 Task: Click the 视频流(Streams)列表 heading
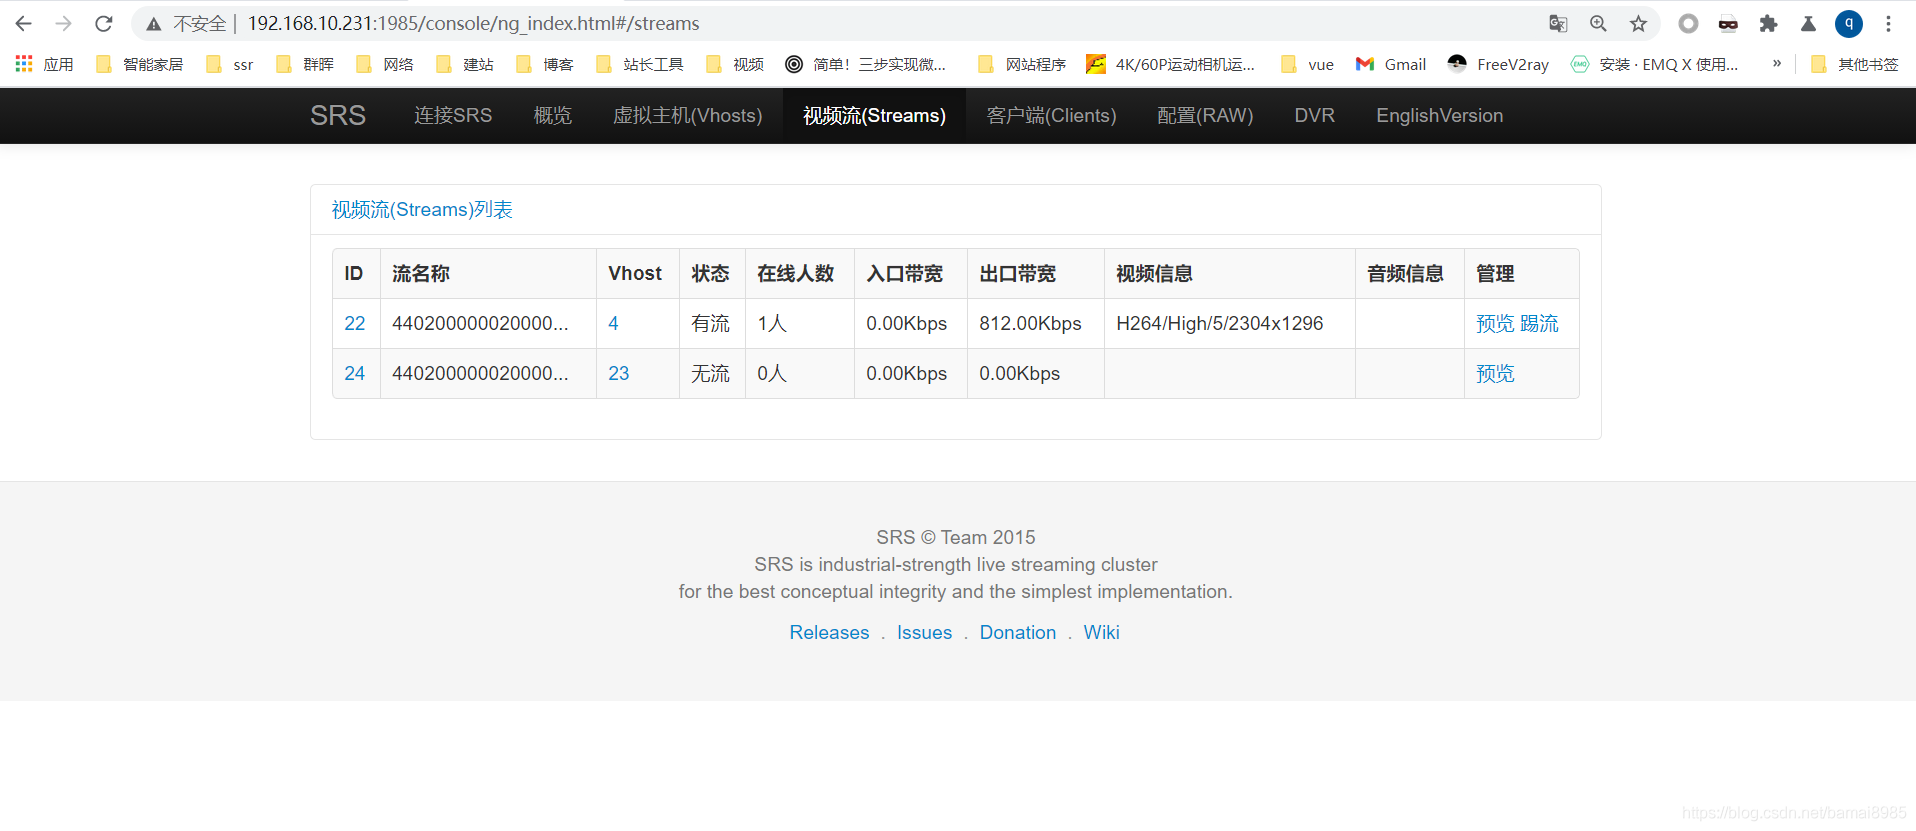coord(422,209)
